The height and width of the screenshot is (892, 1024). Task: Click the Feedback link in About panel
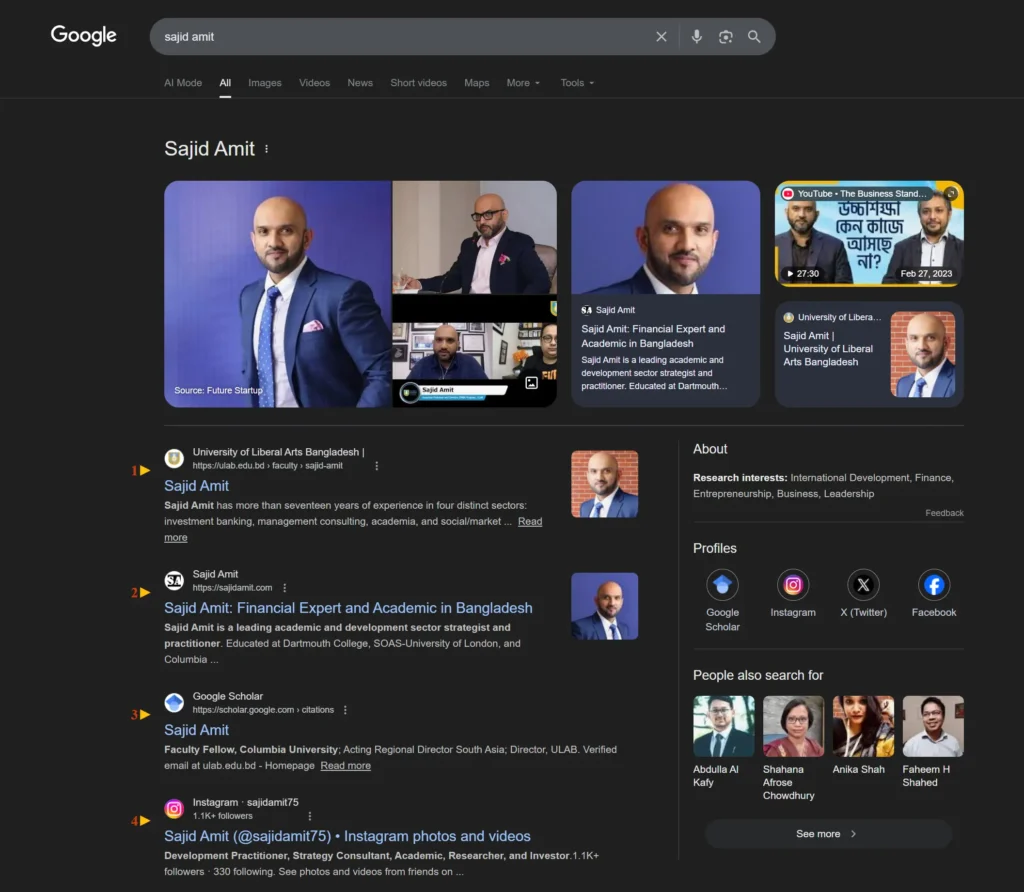click(x=944, y=513)
